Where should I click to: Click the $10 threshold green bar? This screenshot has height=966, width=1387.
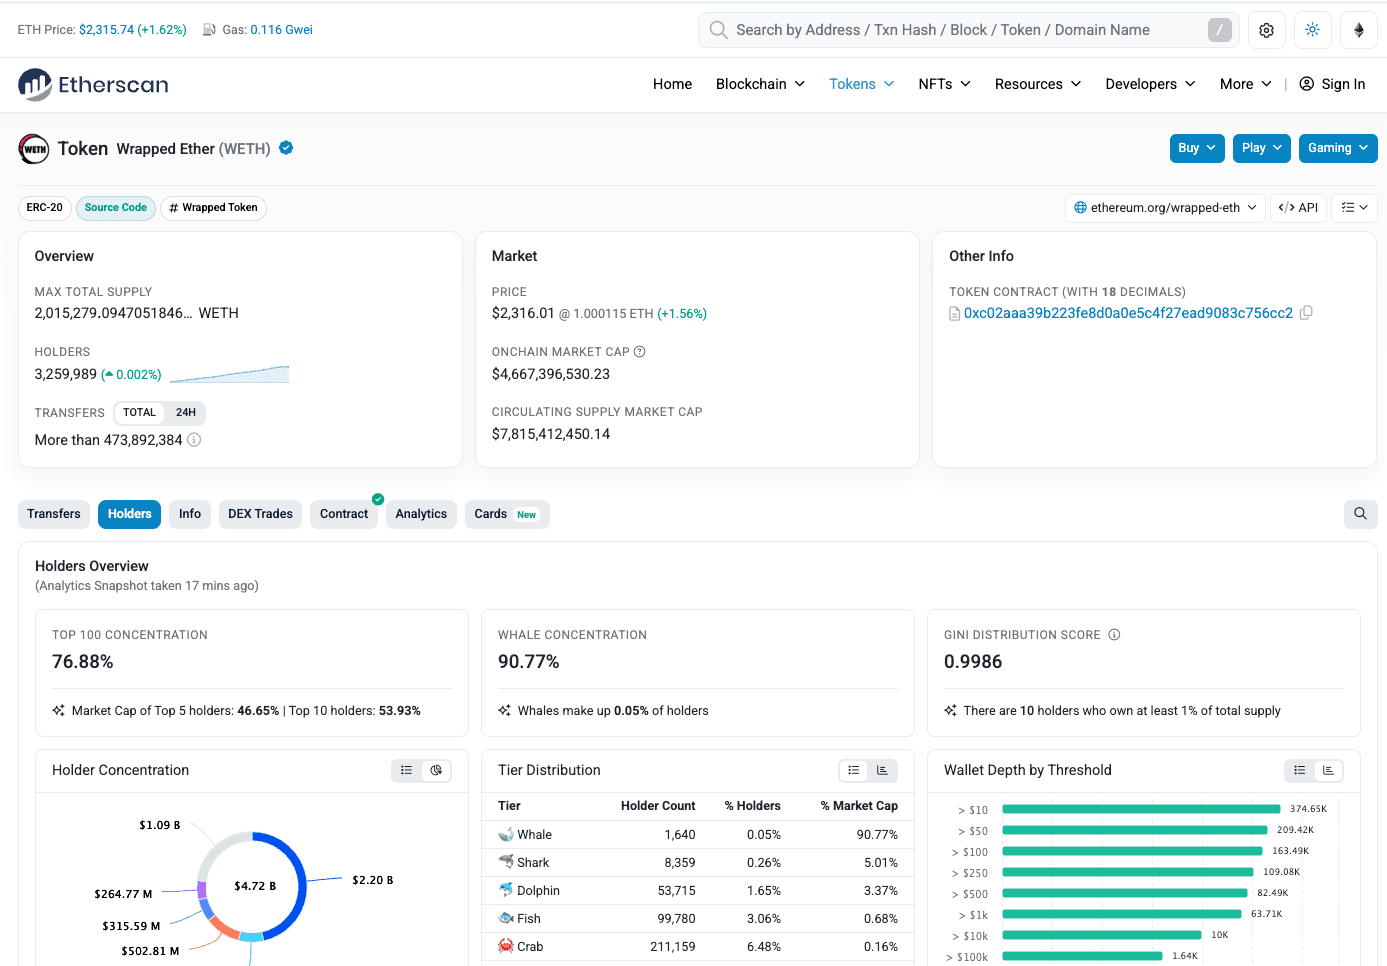[x=1141, y=809]
